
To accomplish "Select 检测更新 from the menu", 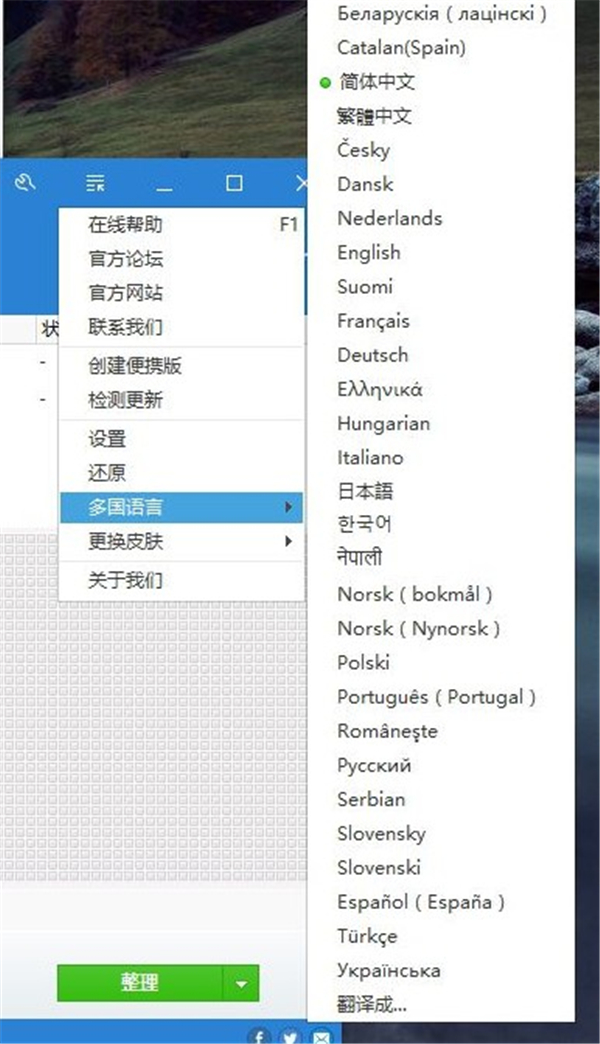I will (125, 400).
